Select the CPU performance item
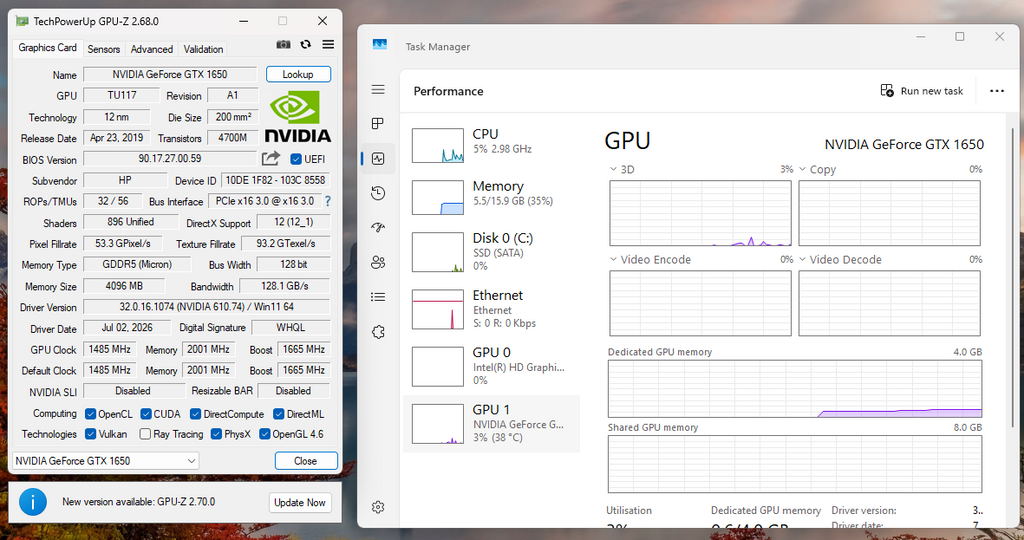 491,145
